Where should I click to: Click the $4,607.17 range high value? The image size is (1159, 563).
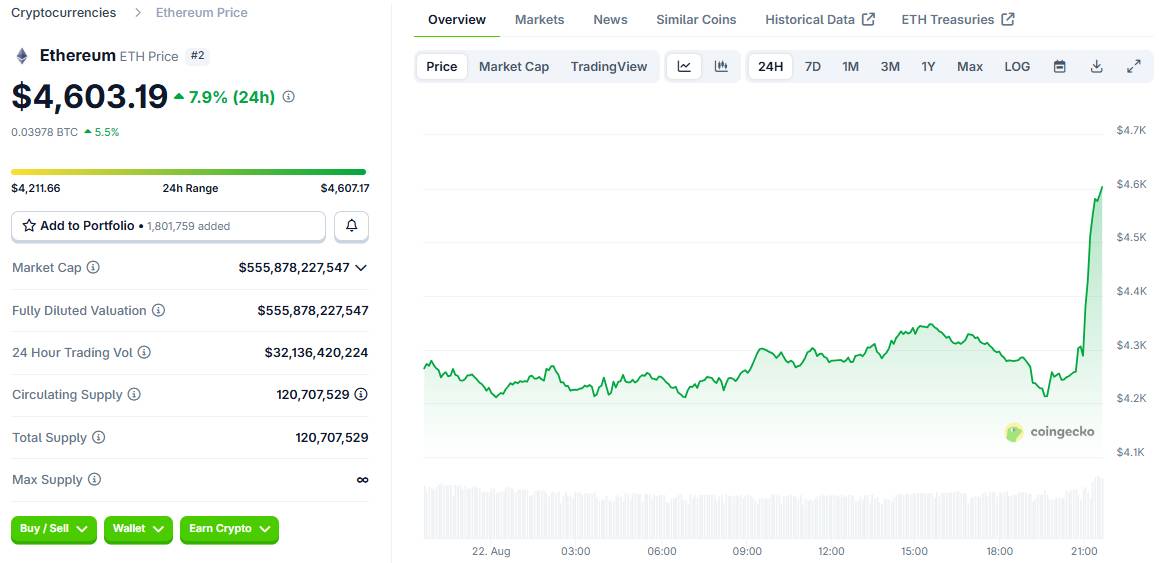(344, 188)
